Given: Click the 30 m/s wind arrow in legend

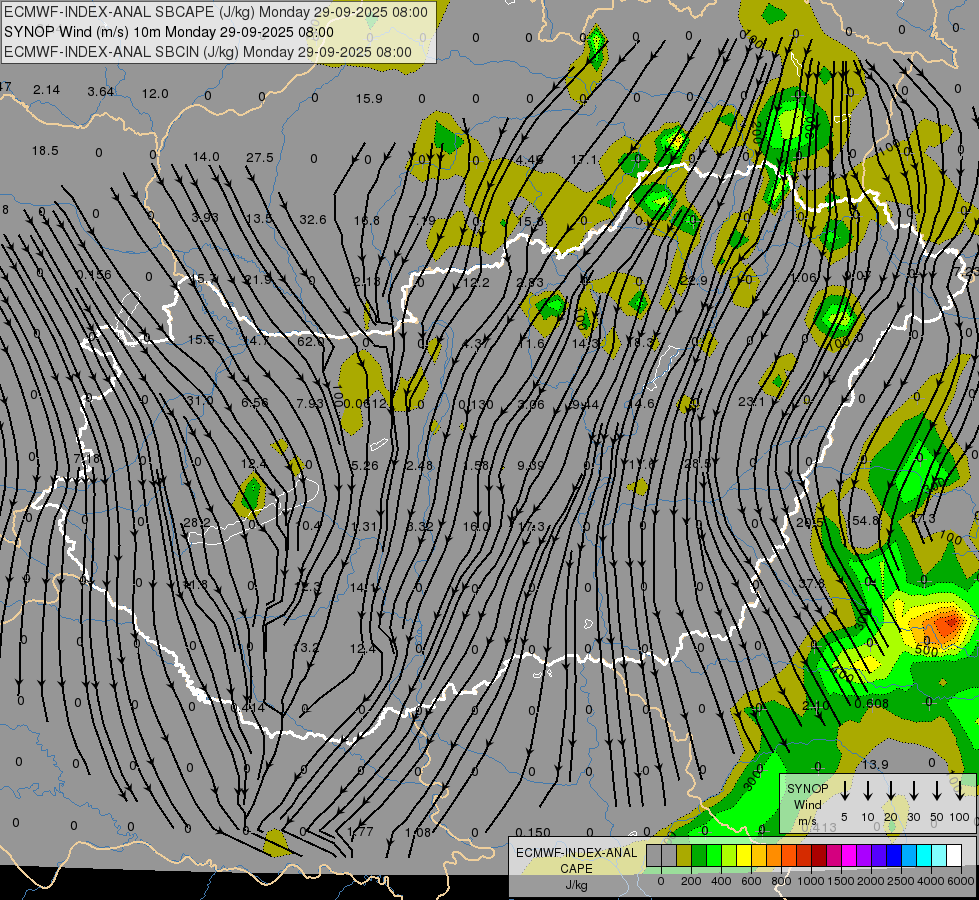Looking at the screenshot, I should click(914, 790).
